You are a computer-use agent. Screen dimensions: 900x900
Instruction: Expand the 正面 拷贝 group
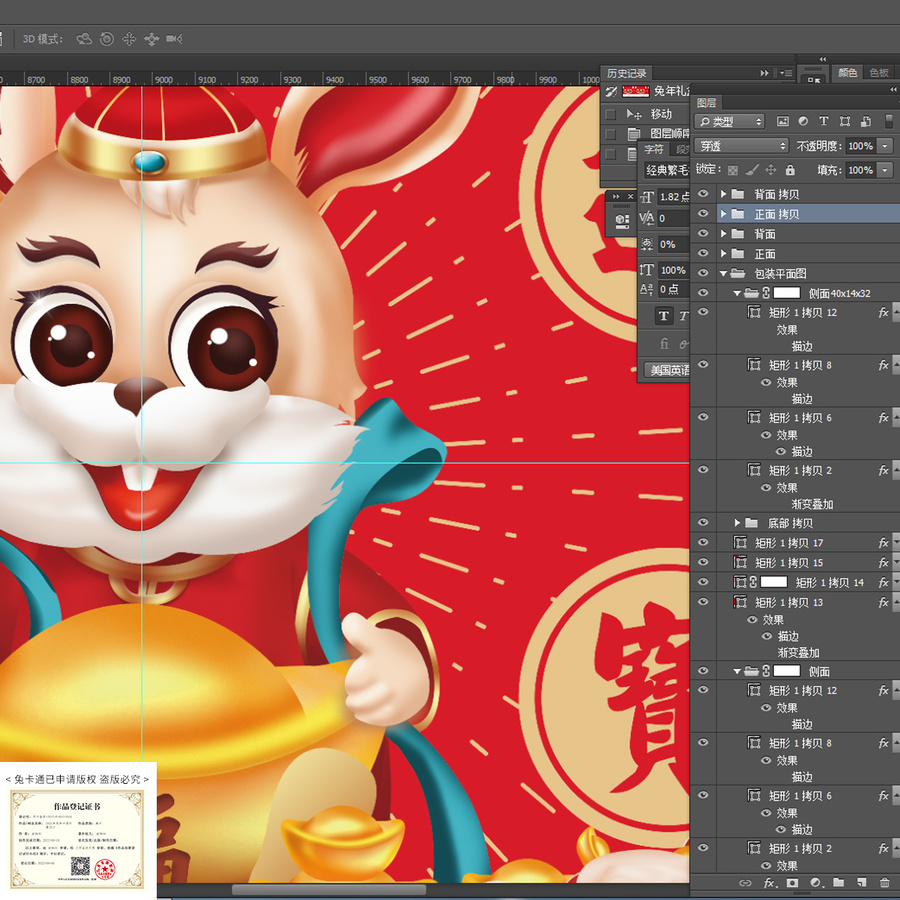pos(723,214)
